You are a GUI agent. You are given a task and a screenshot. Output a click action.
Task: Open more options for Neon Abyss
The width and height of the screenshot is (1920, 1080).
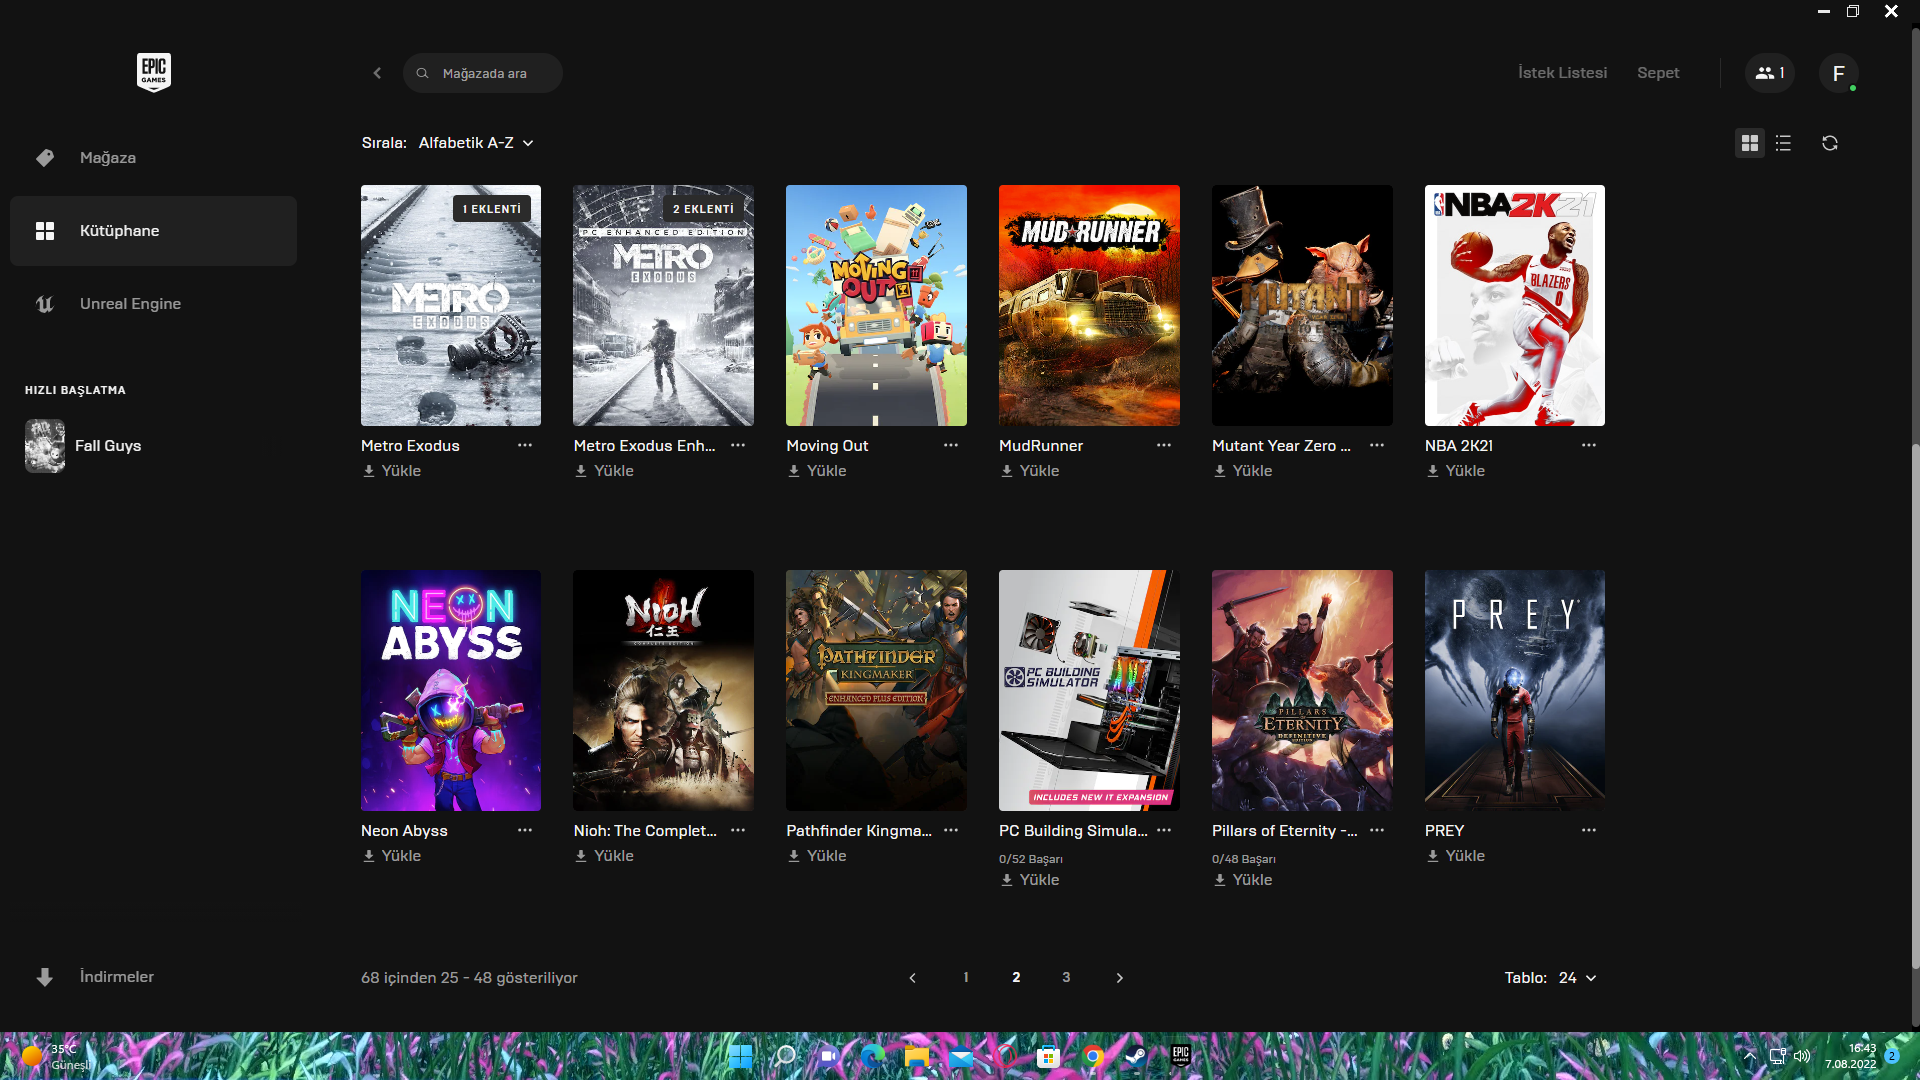tap(525, 830)
